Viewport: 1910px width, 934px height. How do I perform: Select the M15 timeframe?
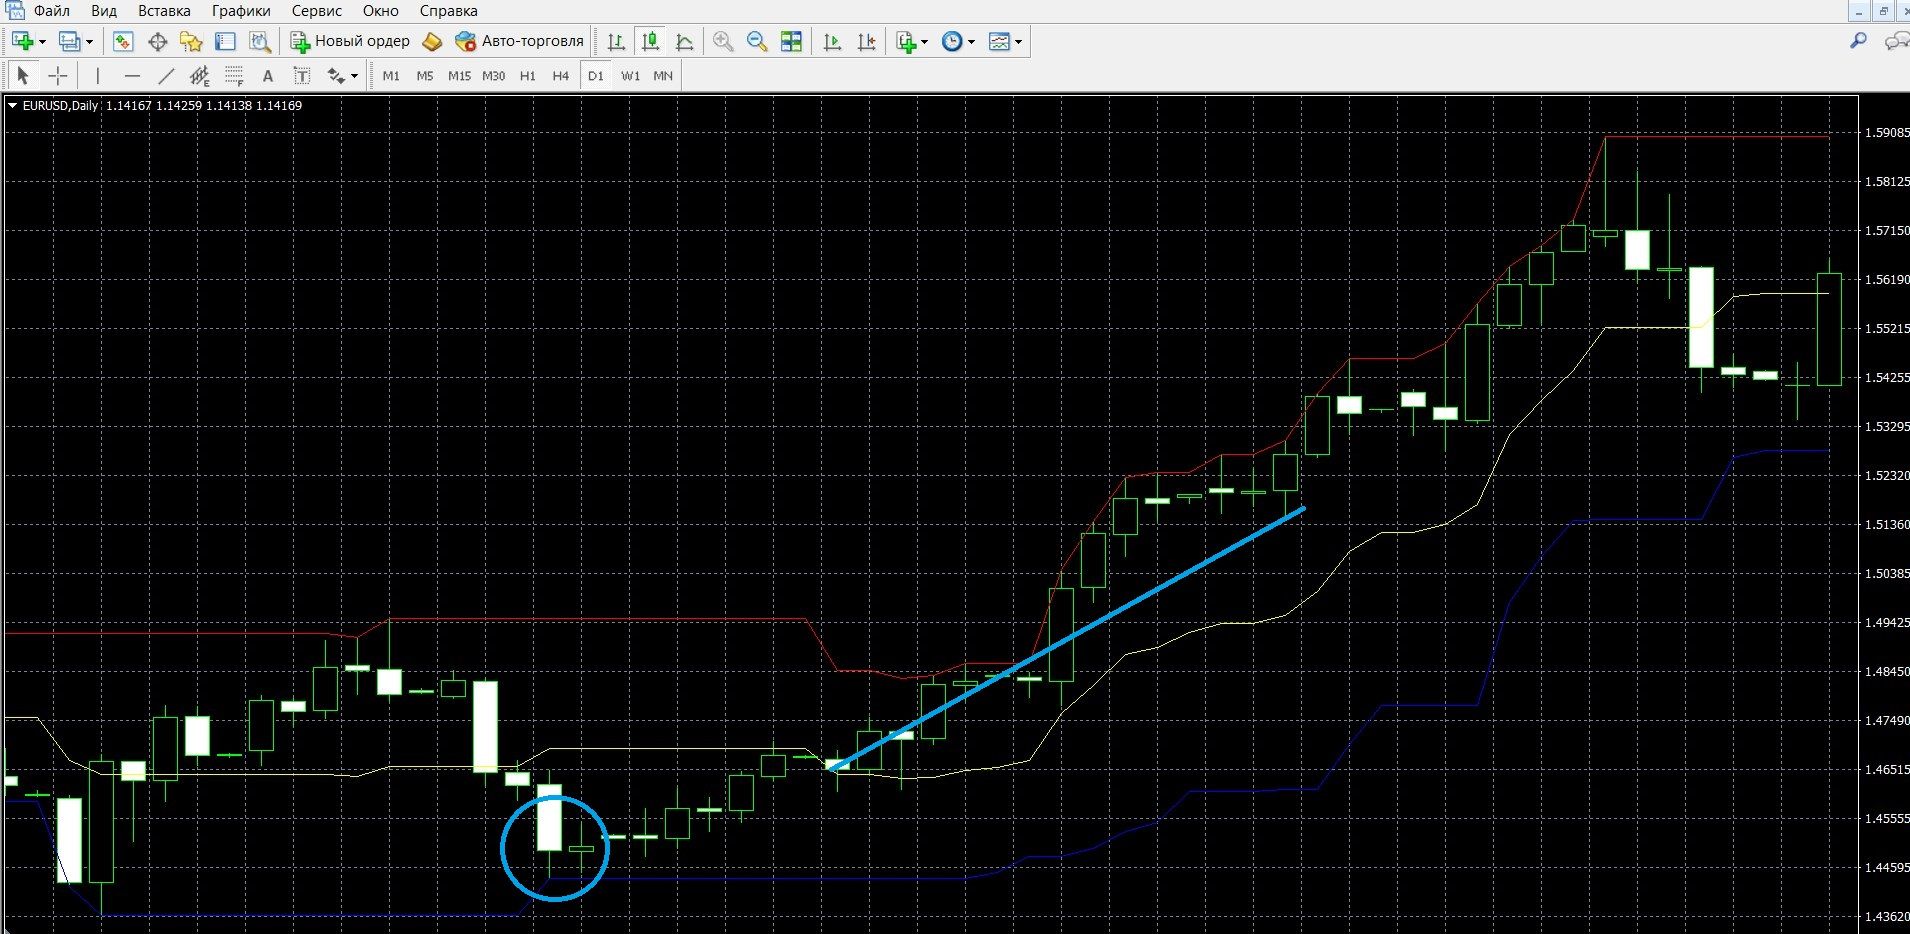459,76
